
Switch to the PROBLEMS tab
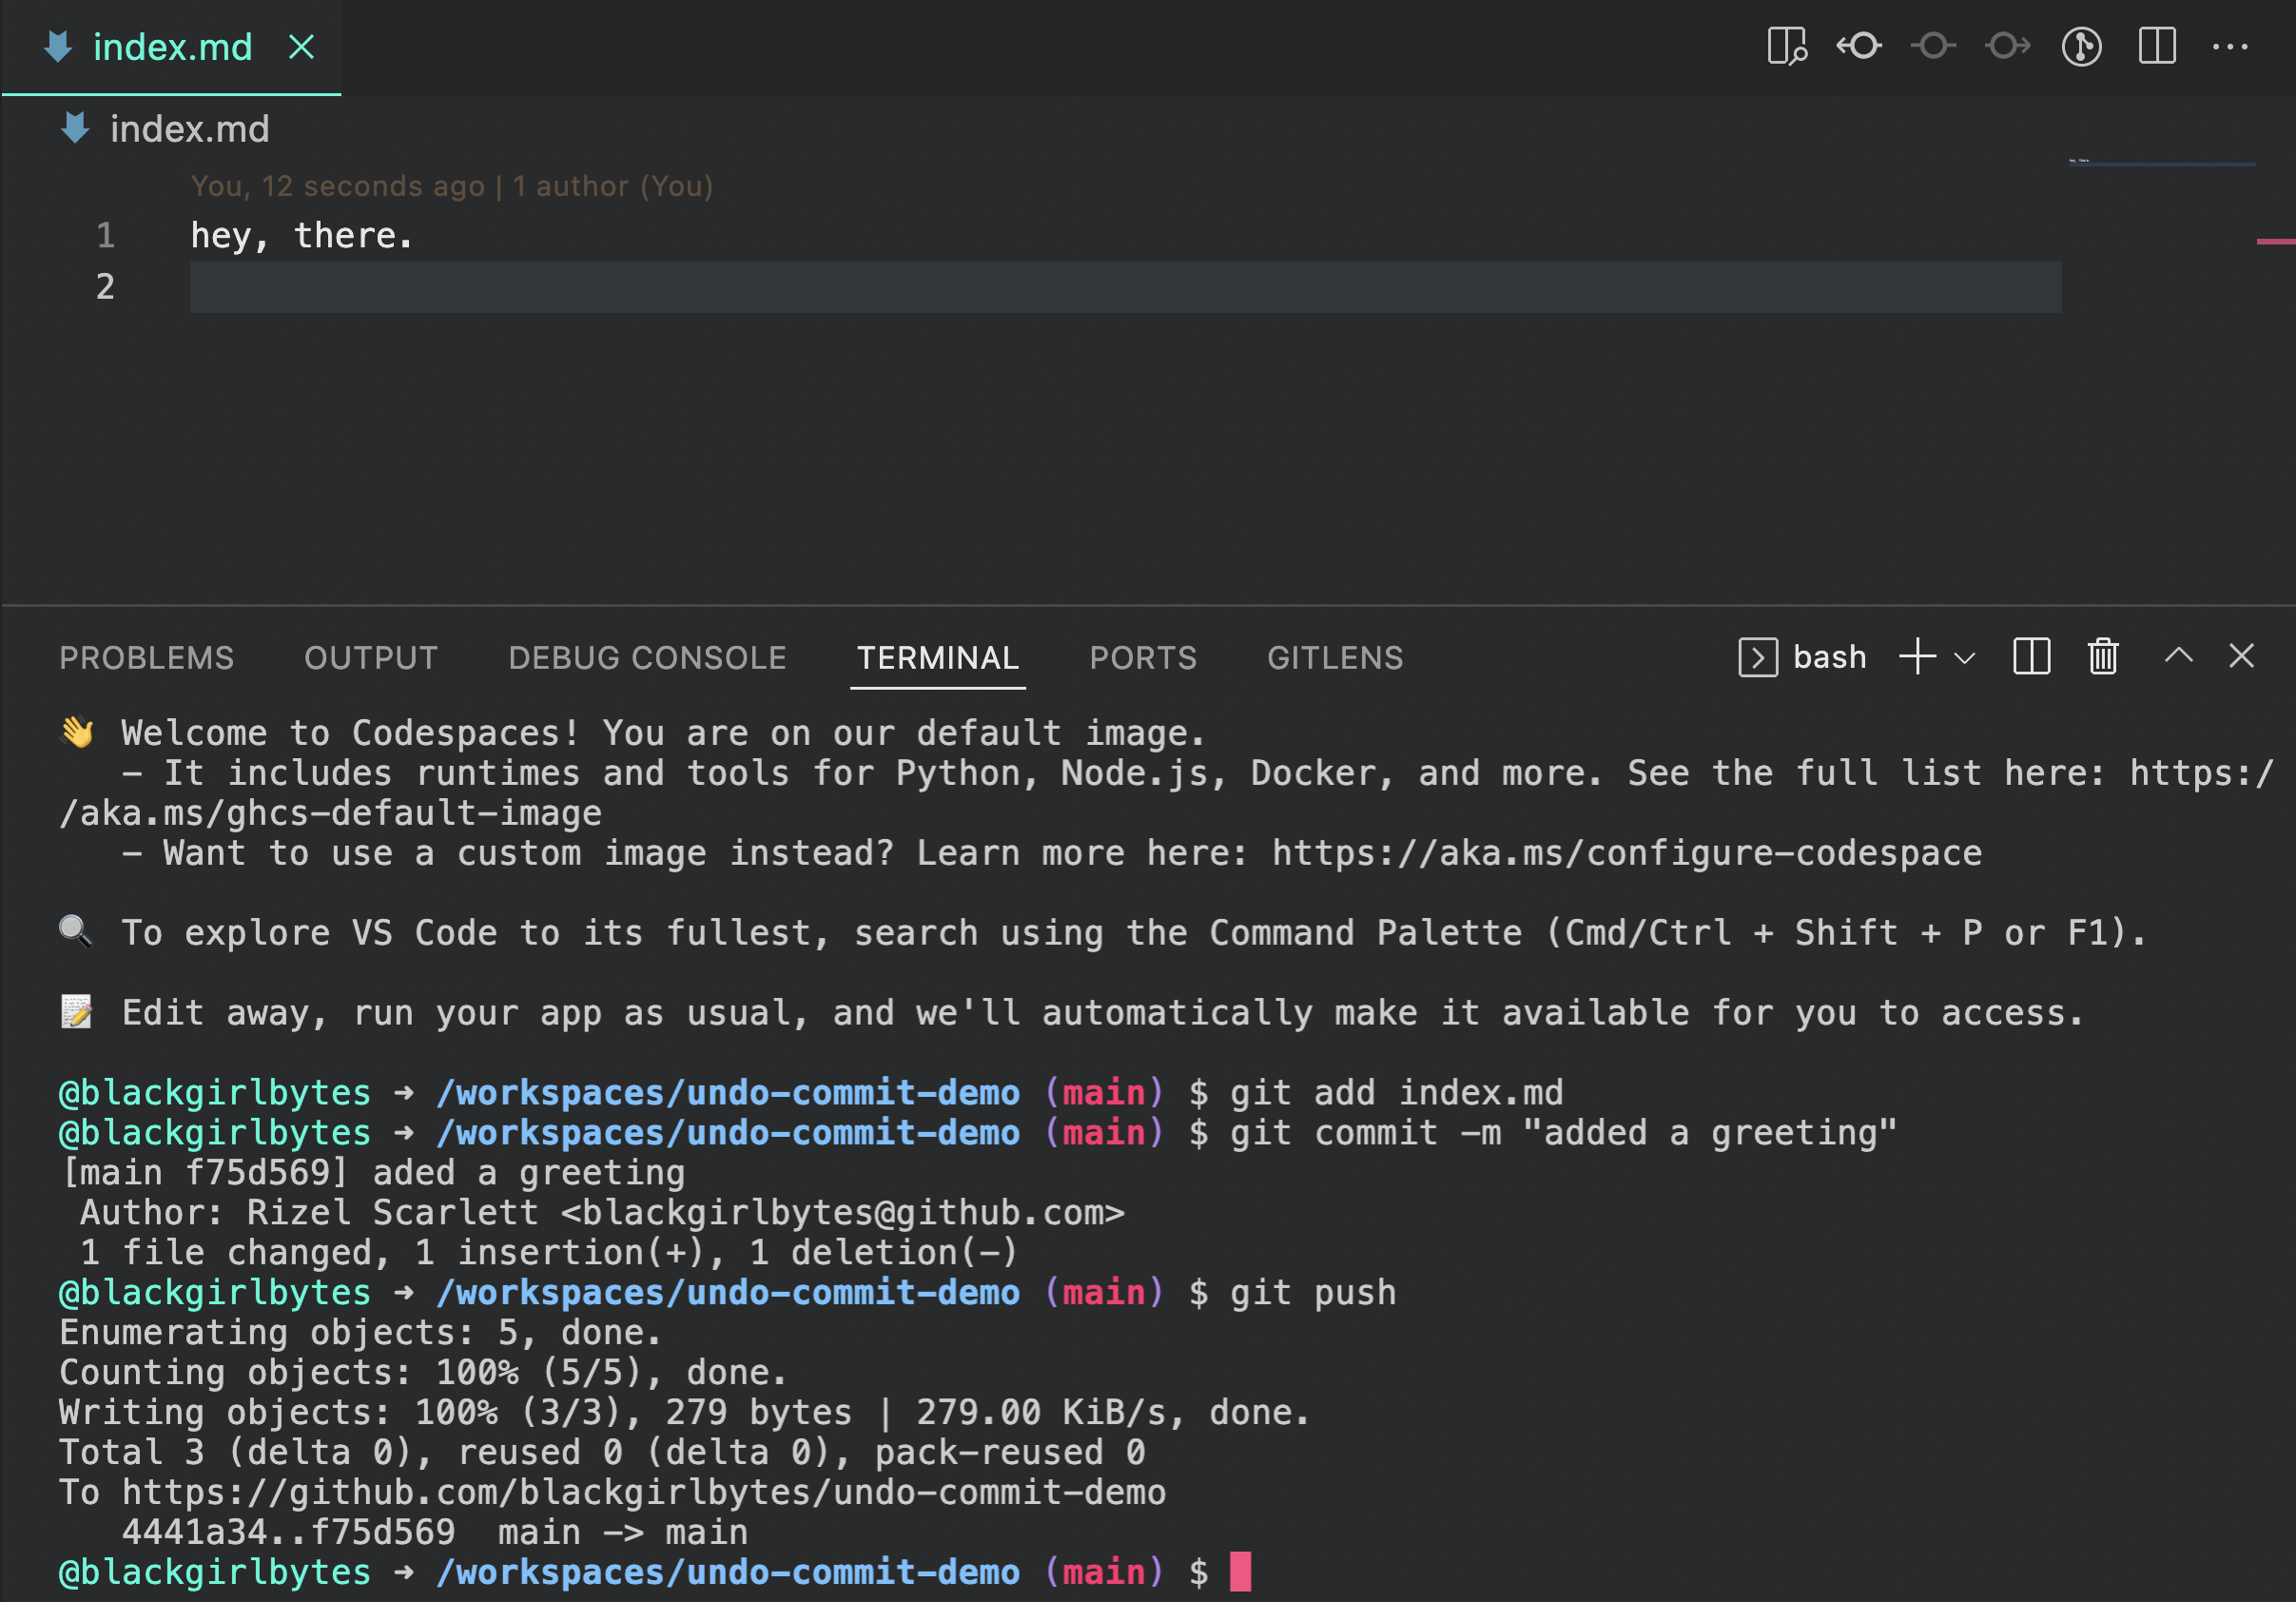(146, 657)
